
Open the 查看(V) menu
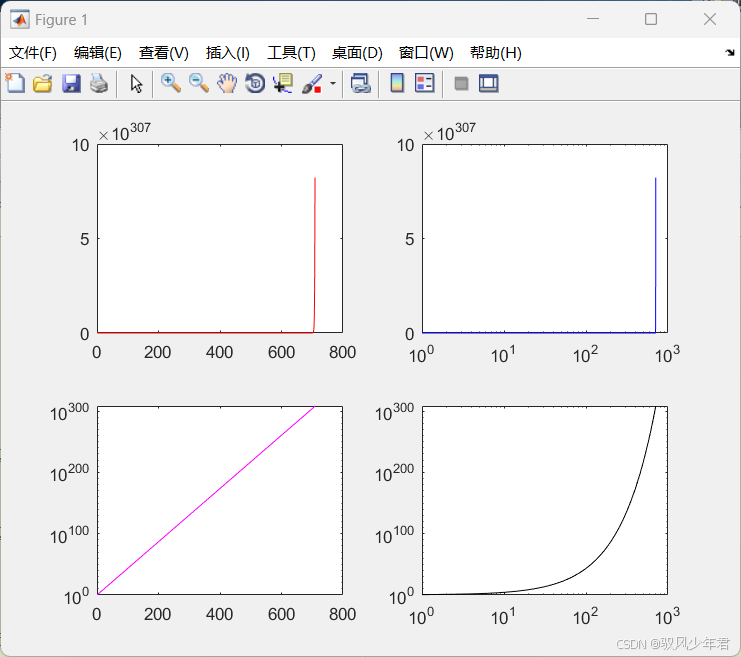pos(164,52)
